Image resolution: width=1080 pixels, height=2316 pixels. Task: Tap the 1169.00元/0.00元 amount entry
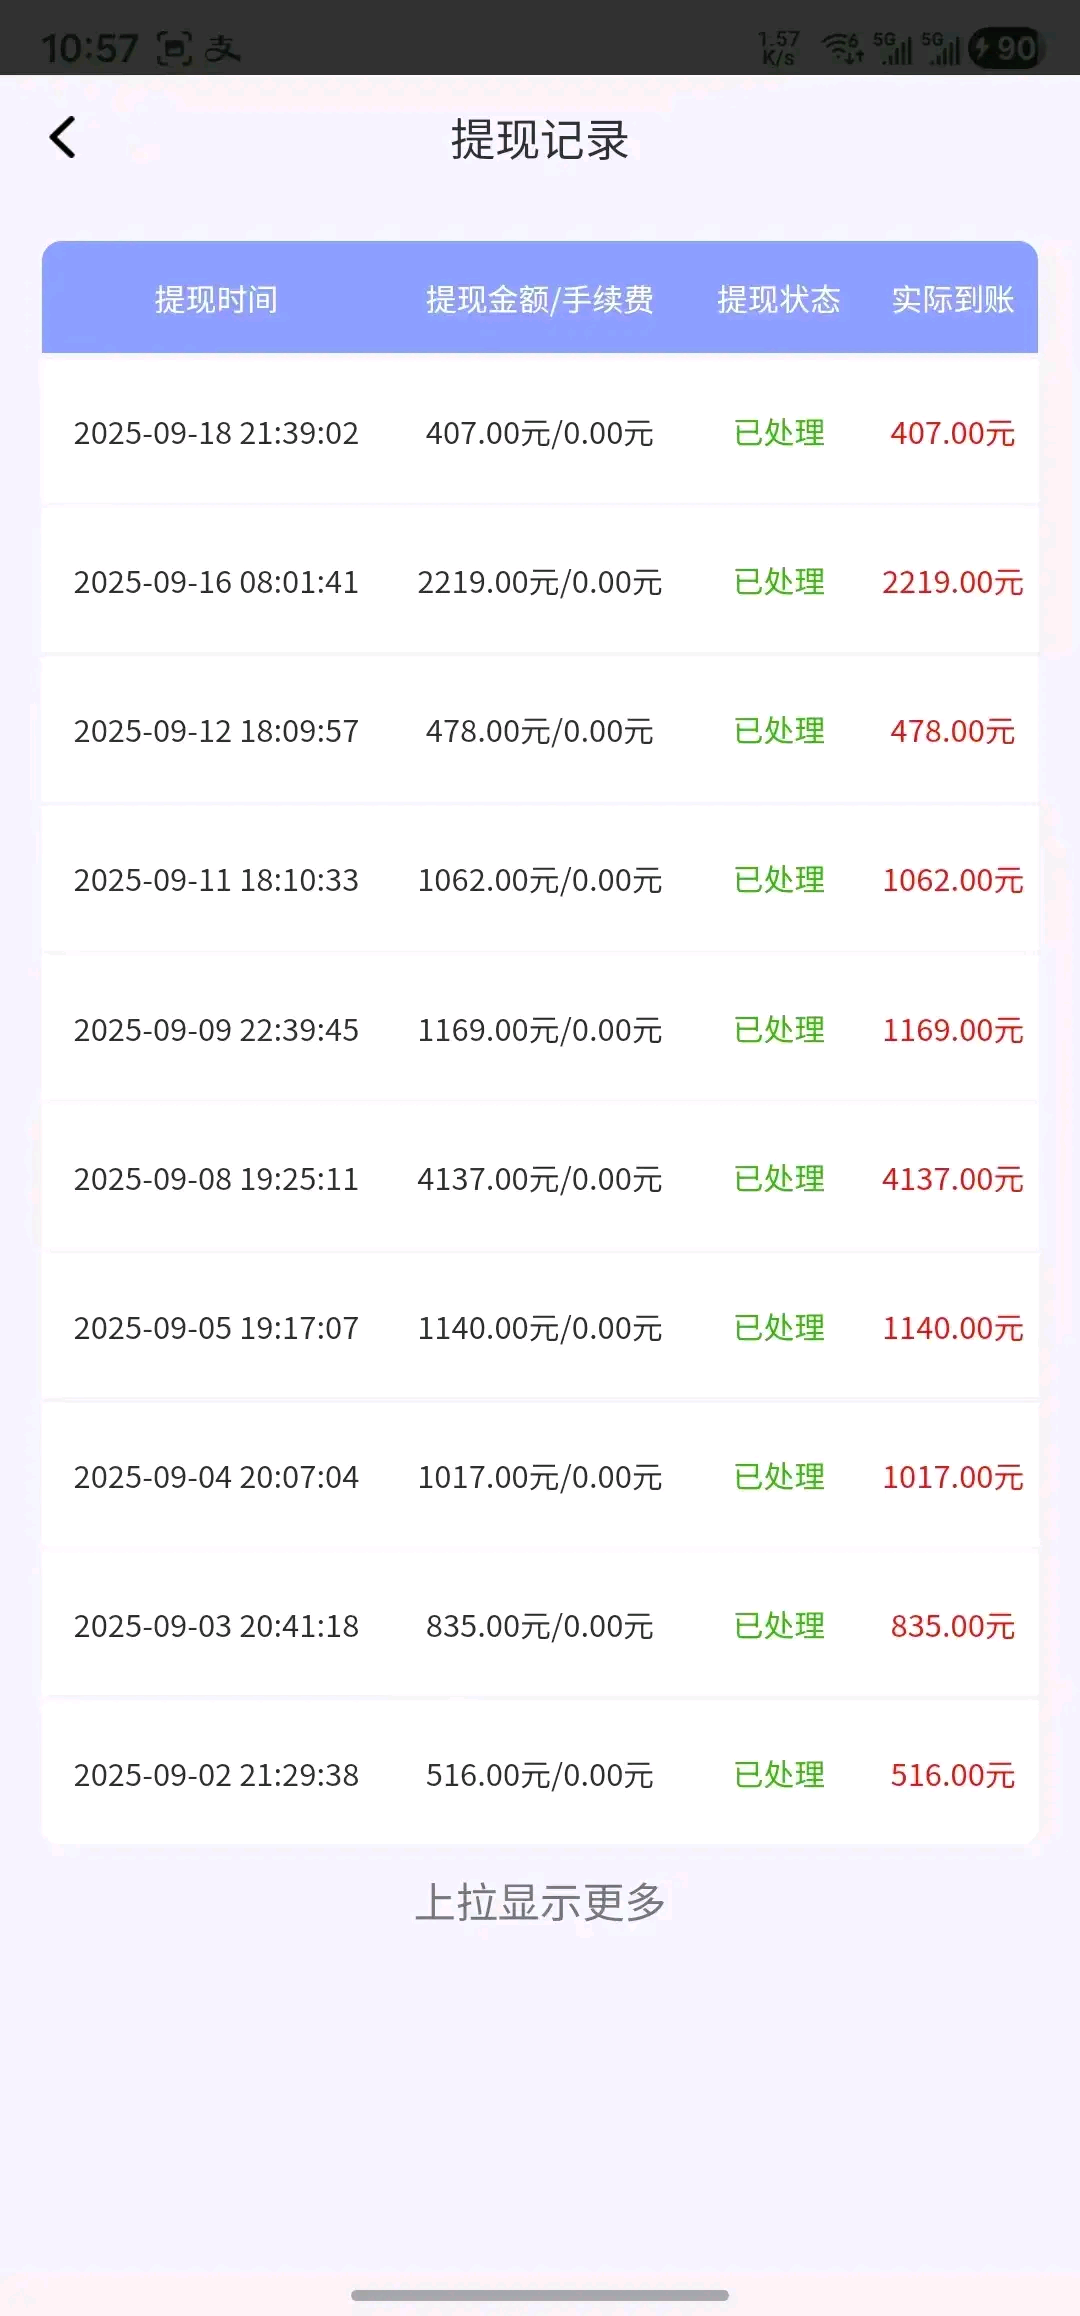(540, 1030)
